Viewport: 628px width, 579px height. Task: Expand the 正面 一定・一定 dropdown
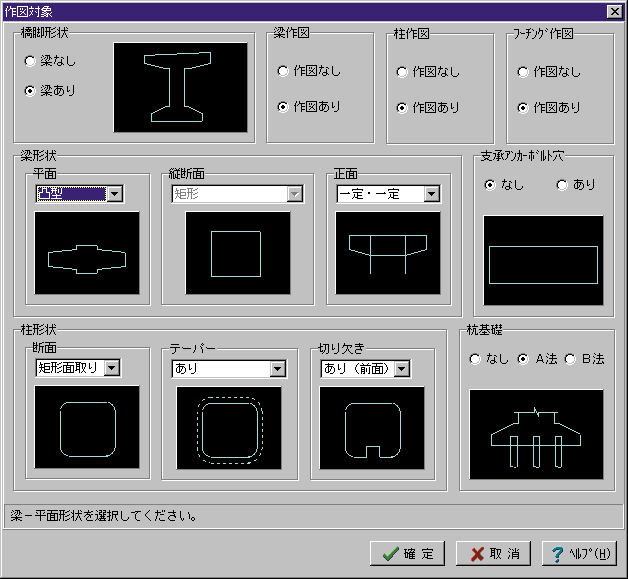tap(431, 194)
